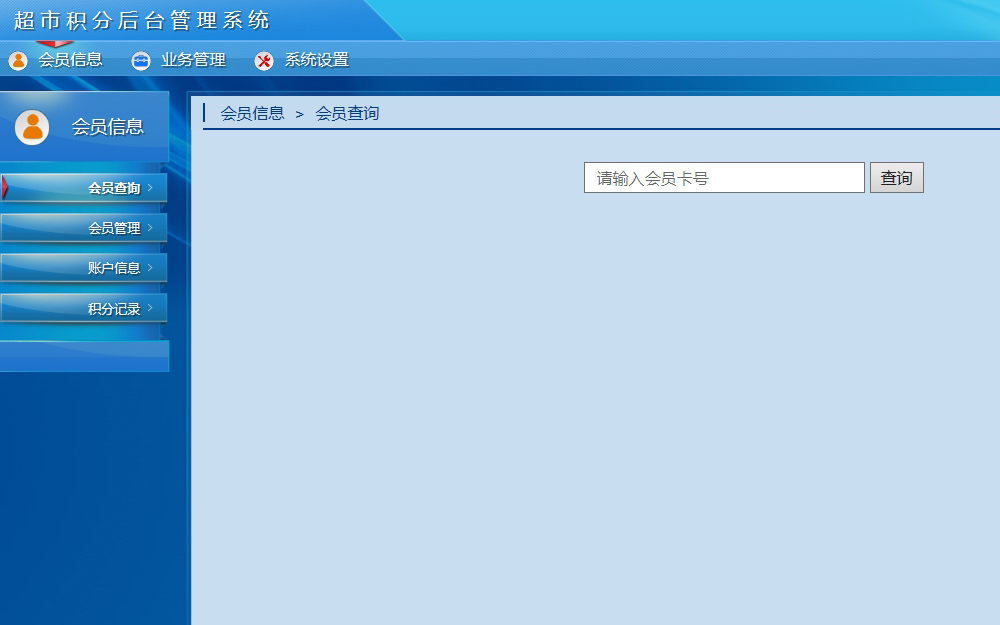Open 积分记录 in the sidebar
The image size is (1000, 625).
click(113, 309)
